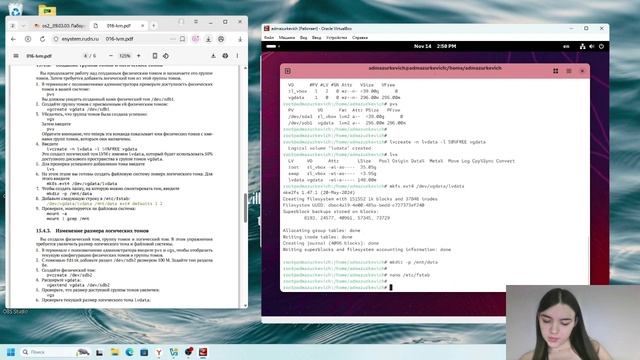Reload the PDF page in browser
Image resolution: width=640 pixels, height=360 pixels.
point(42,39)
